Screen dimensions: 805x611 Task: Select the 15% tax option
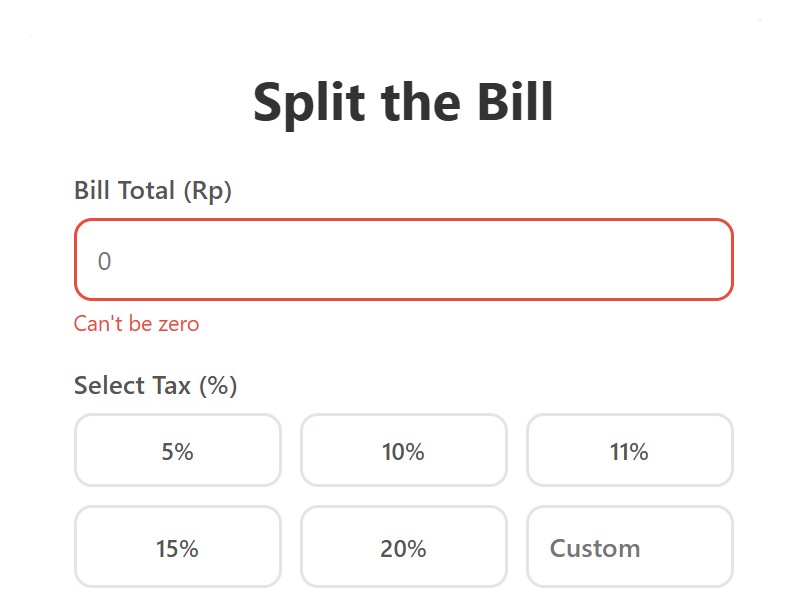pos(177,547)
